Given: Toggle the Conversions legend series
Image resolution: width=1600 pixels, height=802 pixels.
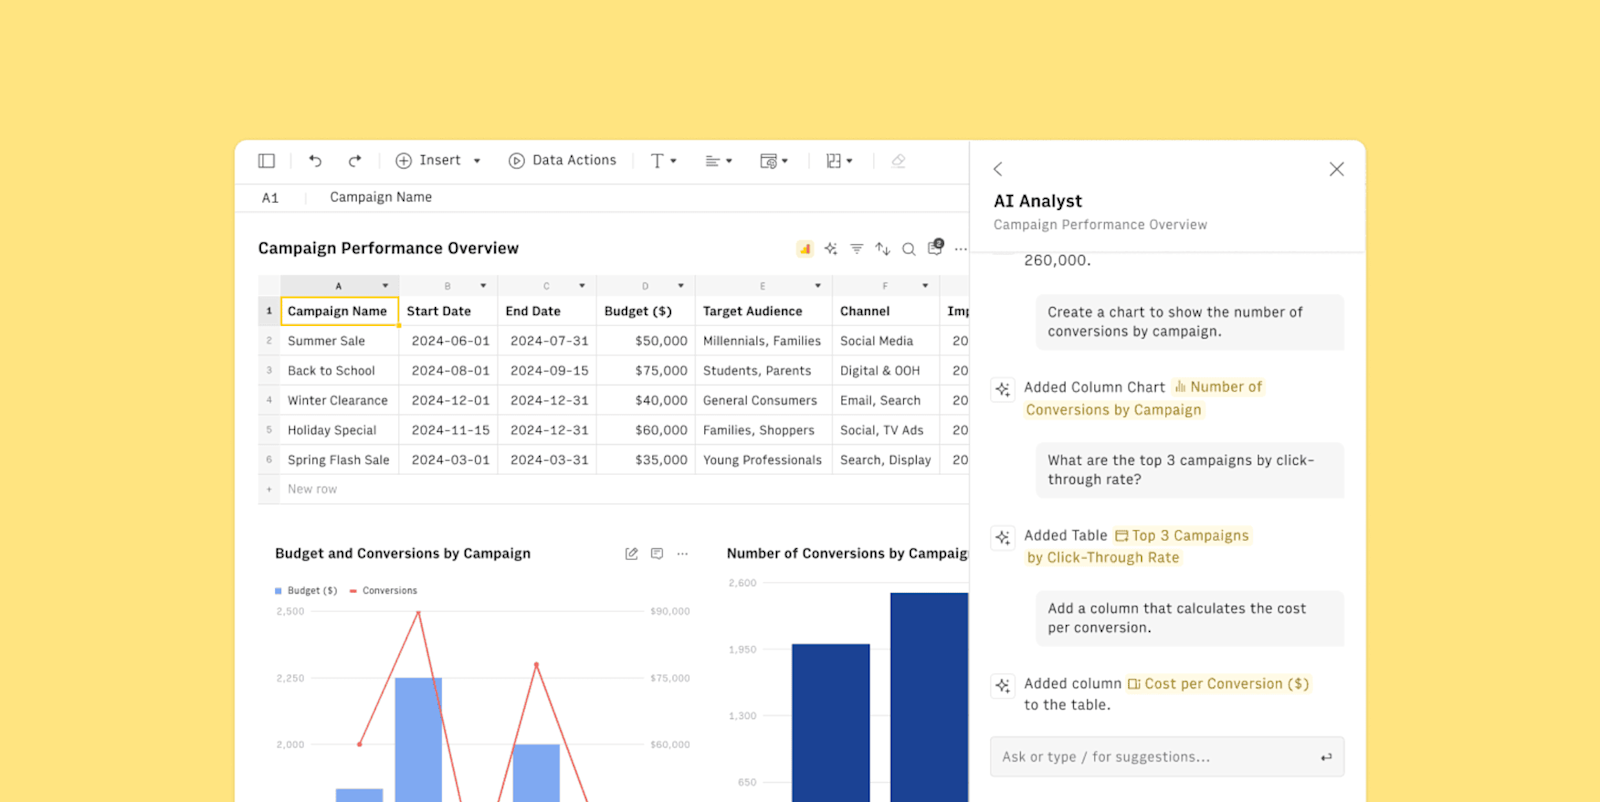Looking at the screenshot, I should pos(383,591).
